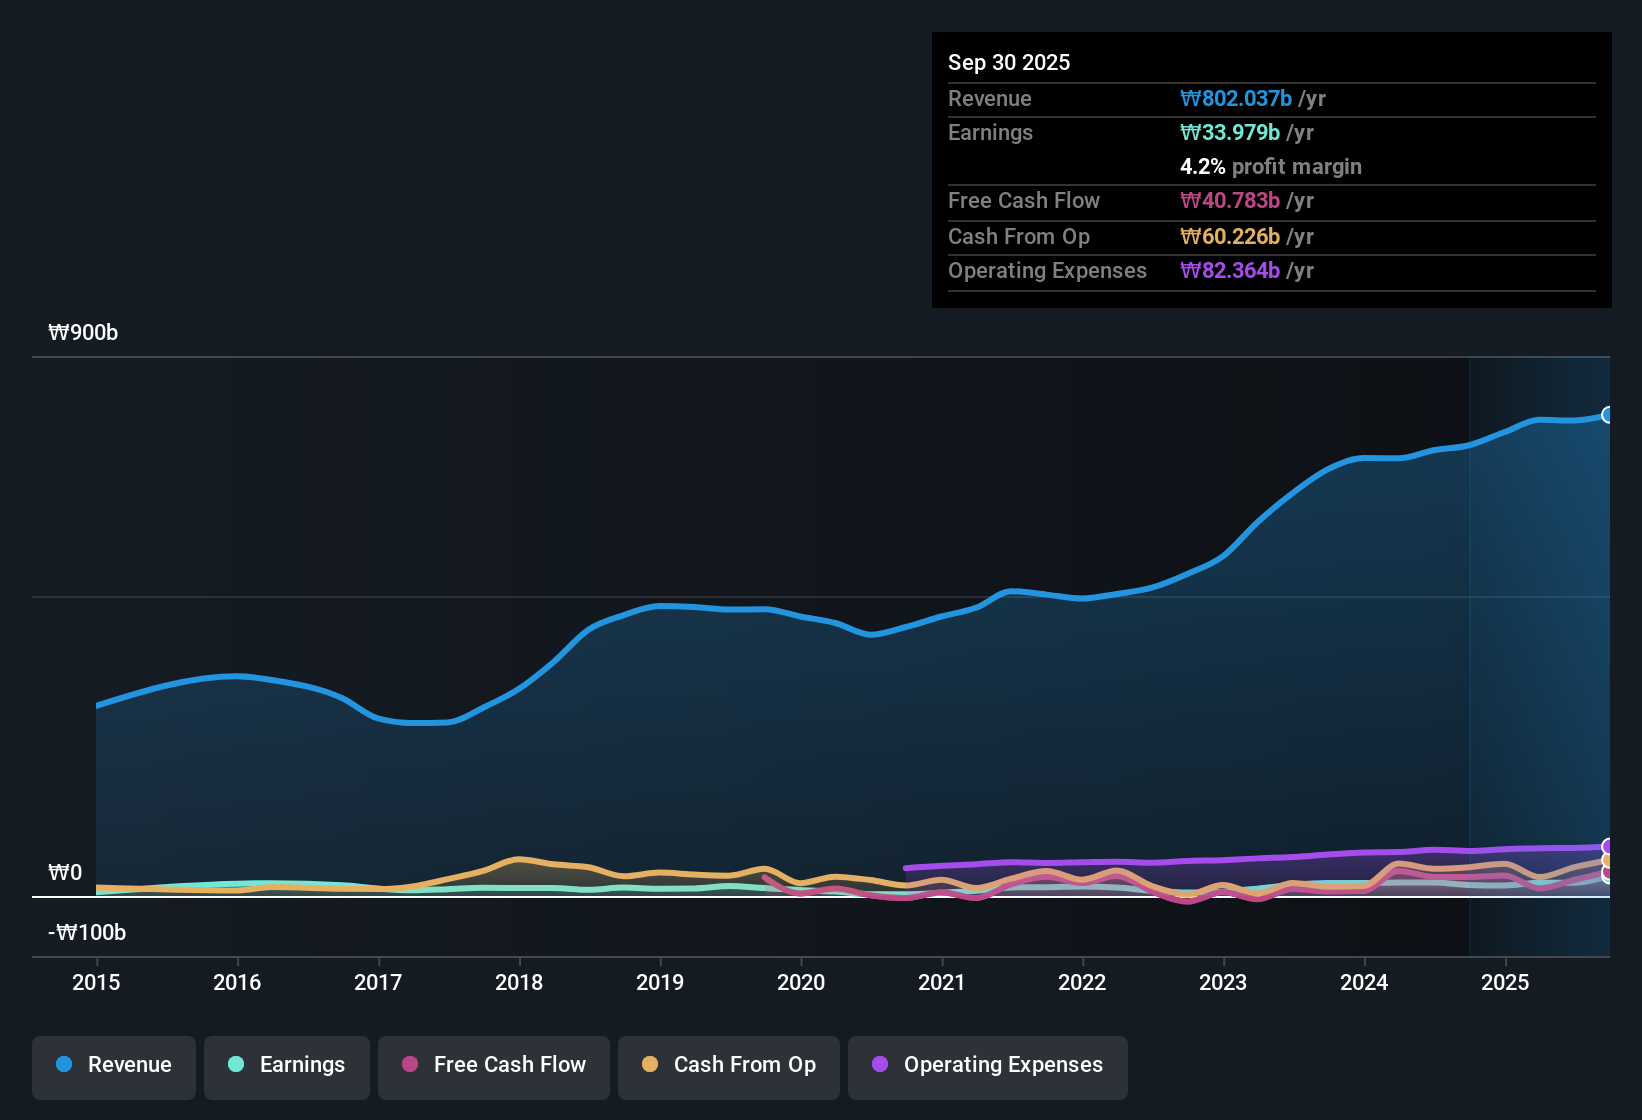Open the Cash From Op legend details
Image resolution: width=1642 pixels, height=1120 pixels.
(728, 1065)
